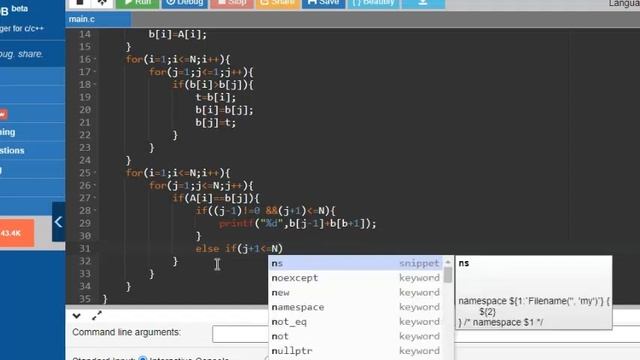Select the 'namespace' keyword suggestion
The width and height of the screenshot is (640, 360).
pyautogui.click(x=356, y=307)
